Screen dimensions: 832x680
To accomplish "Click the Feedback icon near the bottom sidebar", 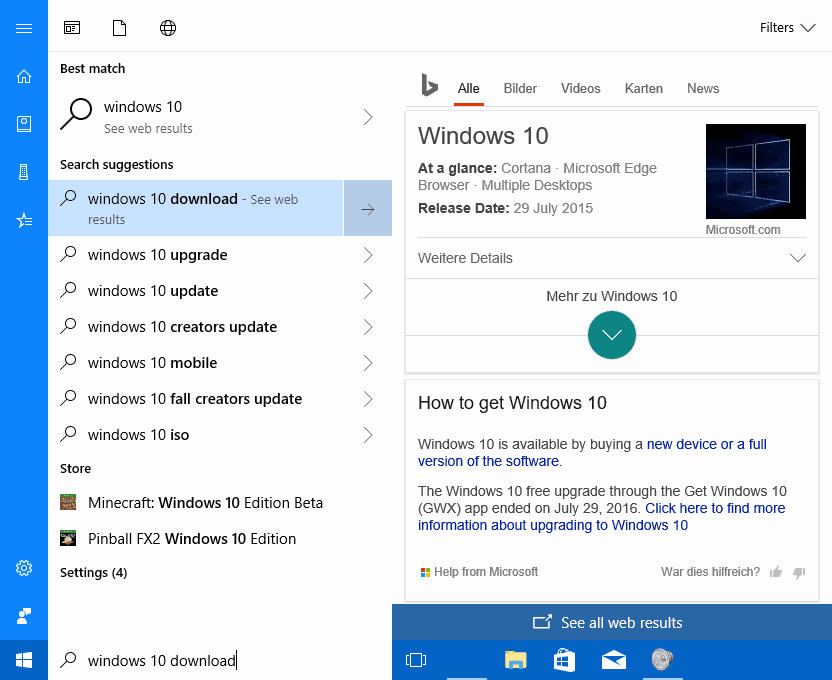I will pyautogui.click(x=24, y=616).
